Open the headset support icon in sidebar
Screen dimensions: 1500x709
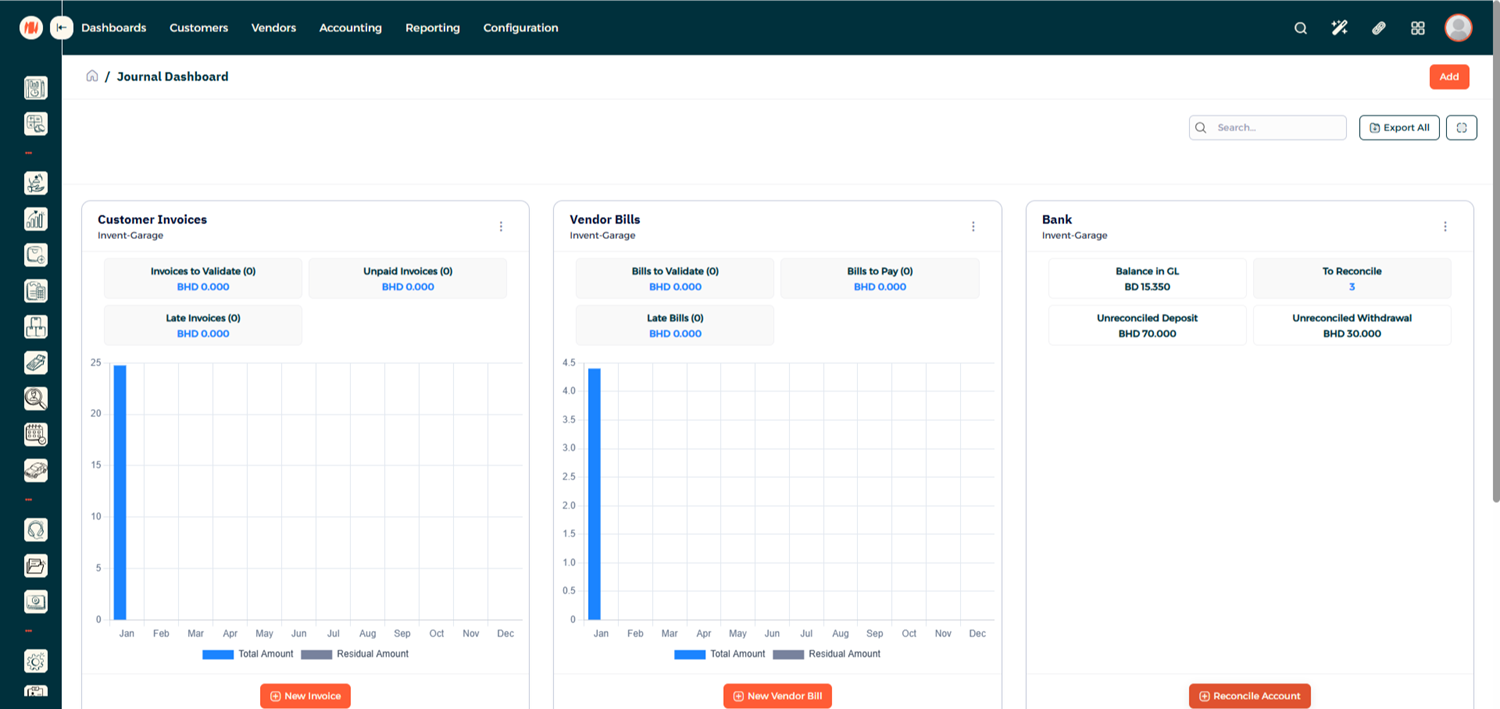pos(36,530)
